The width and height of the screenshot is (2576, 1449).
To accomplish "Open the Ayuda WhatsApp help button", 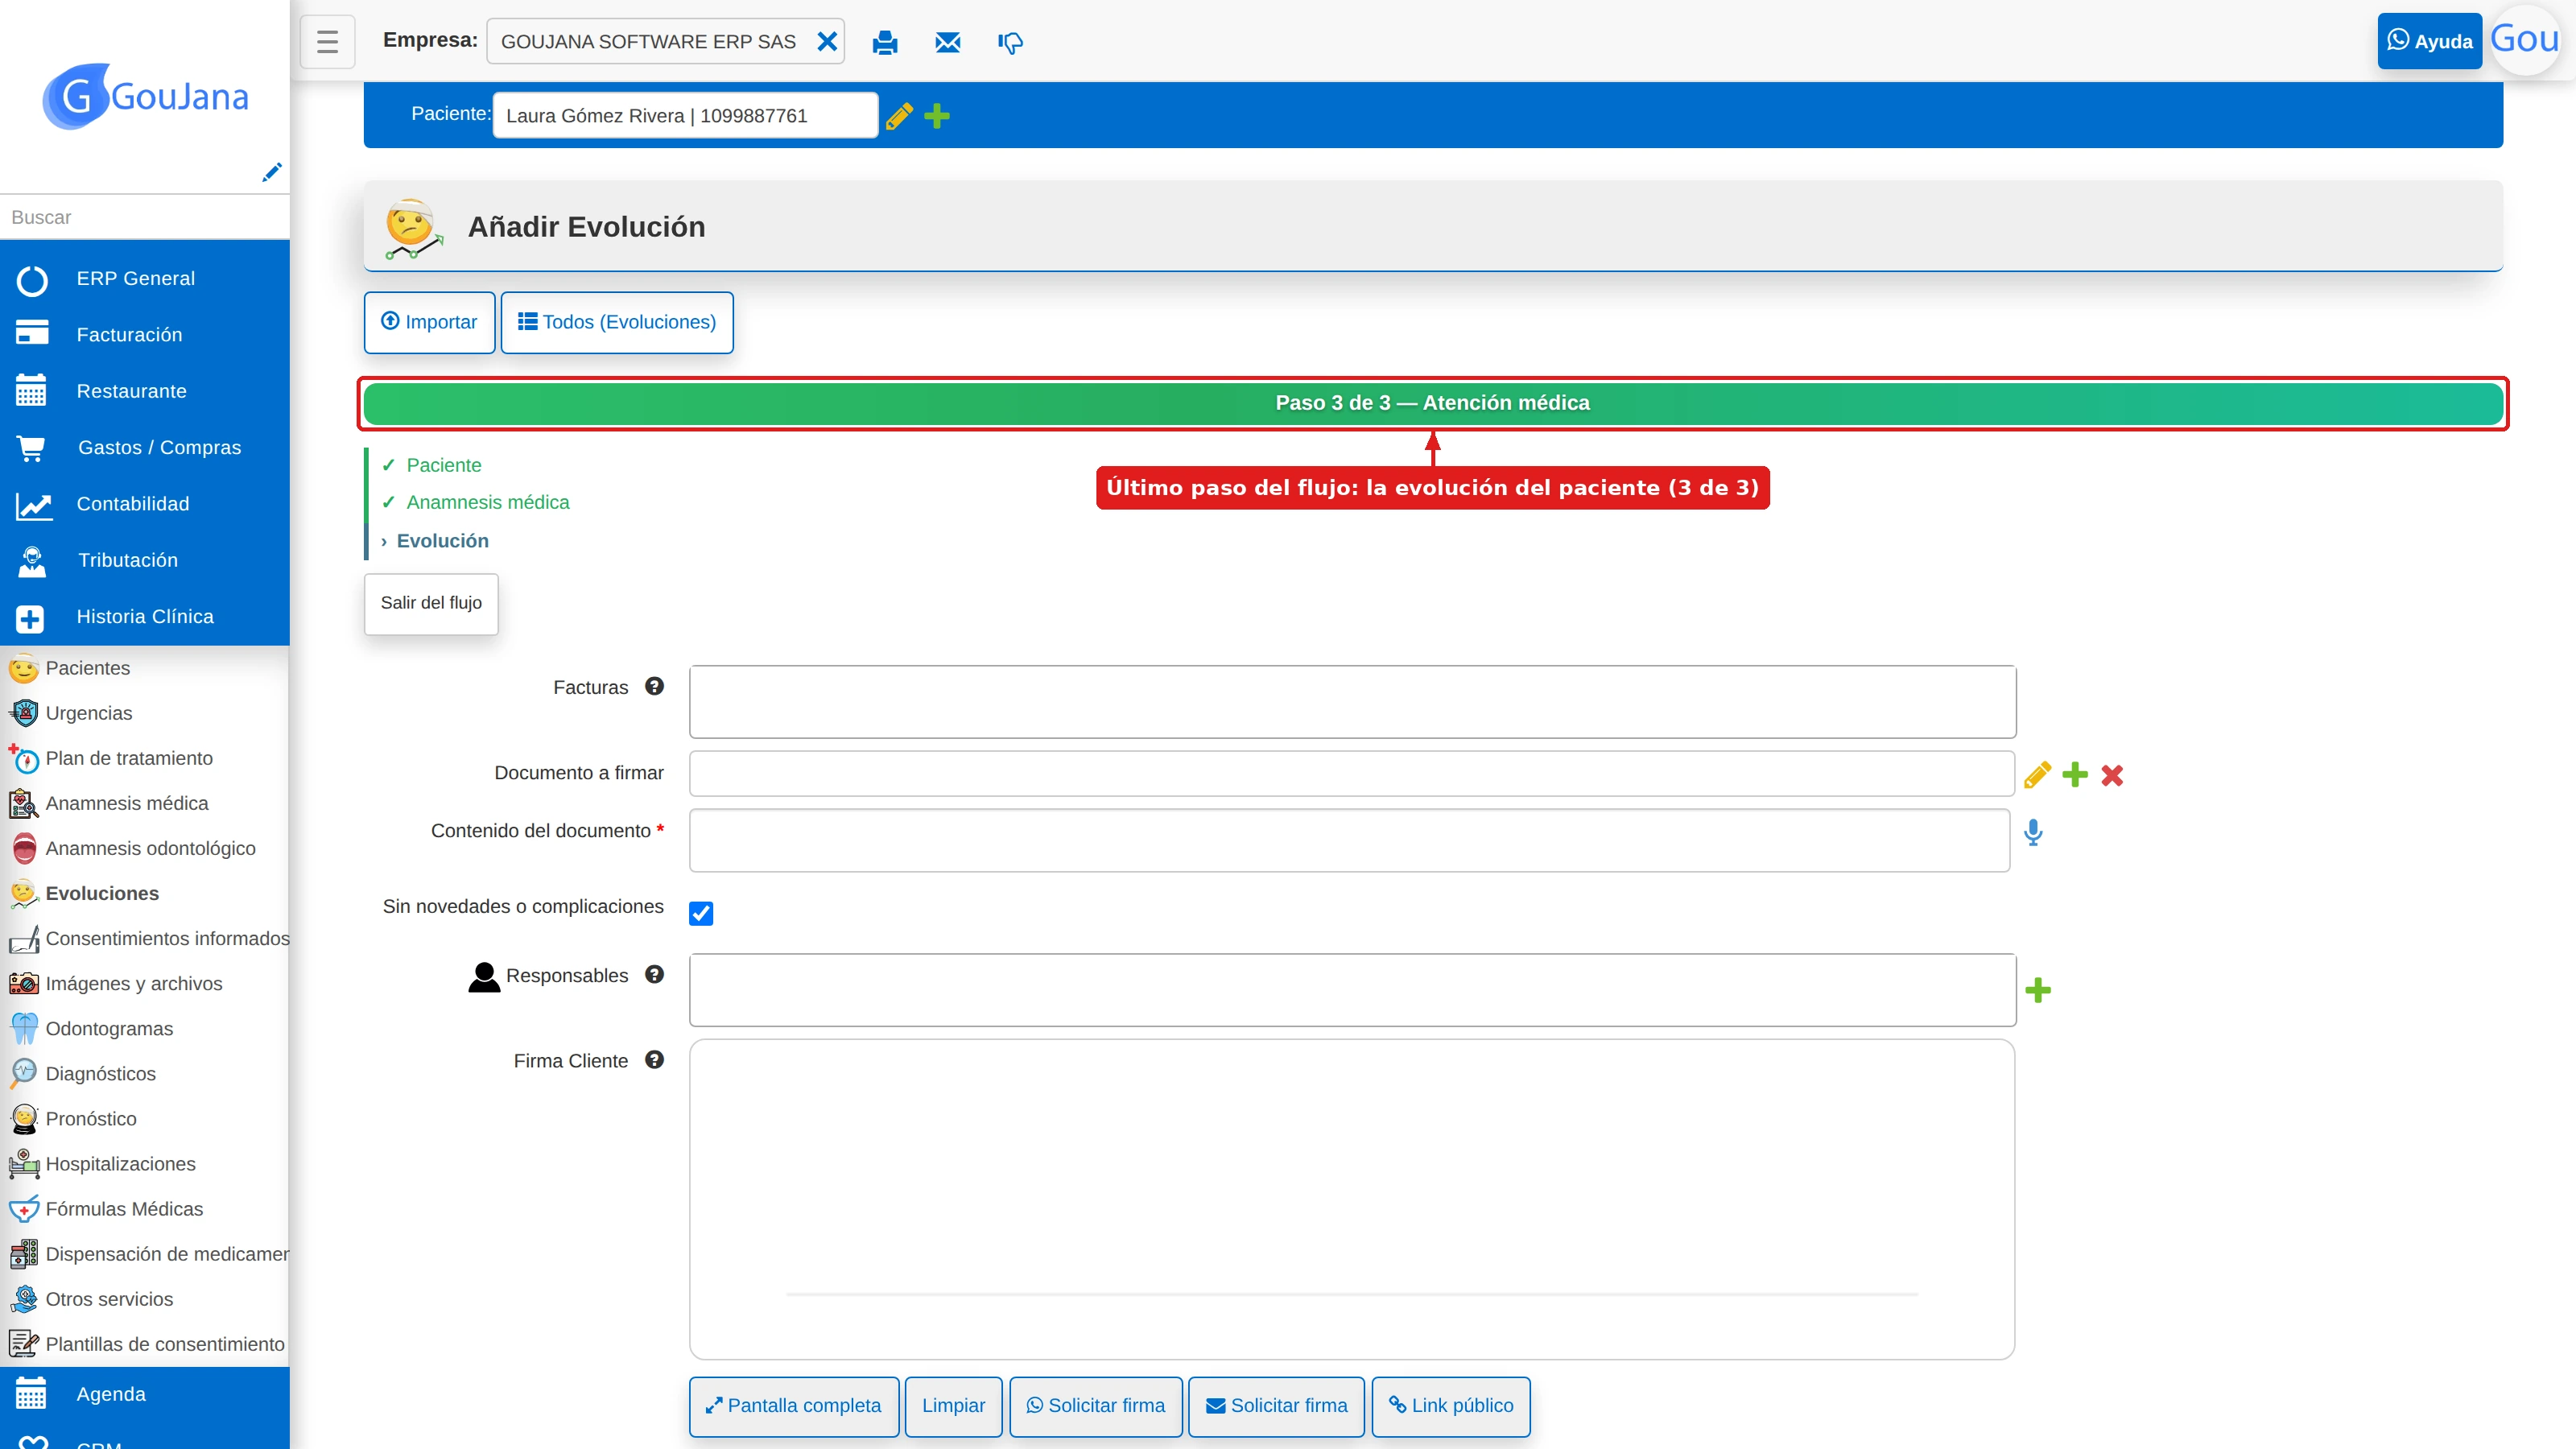I will [2429, 41].
